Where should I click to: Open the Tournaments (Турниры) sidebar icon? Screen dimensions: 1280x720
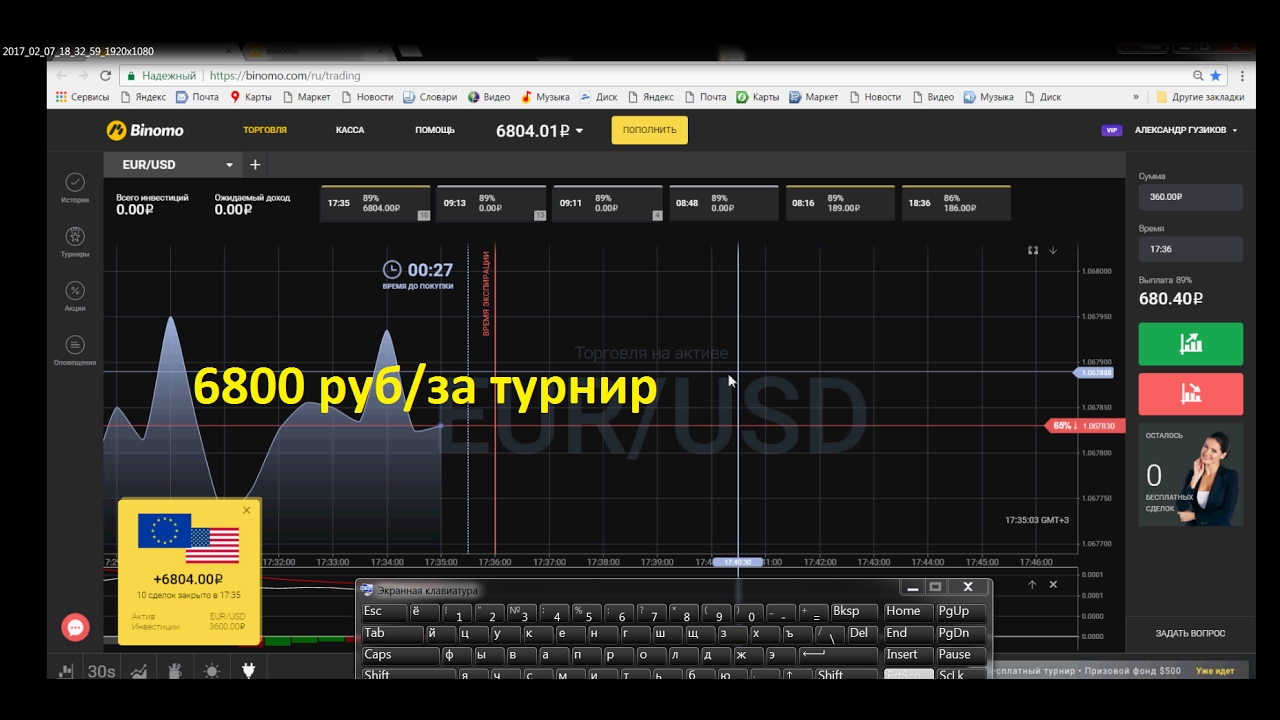pos(75,236)
